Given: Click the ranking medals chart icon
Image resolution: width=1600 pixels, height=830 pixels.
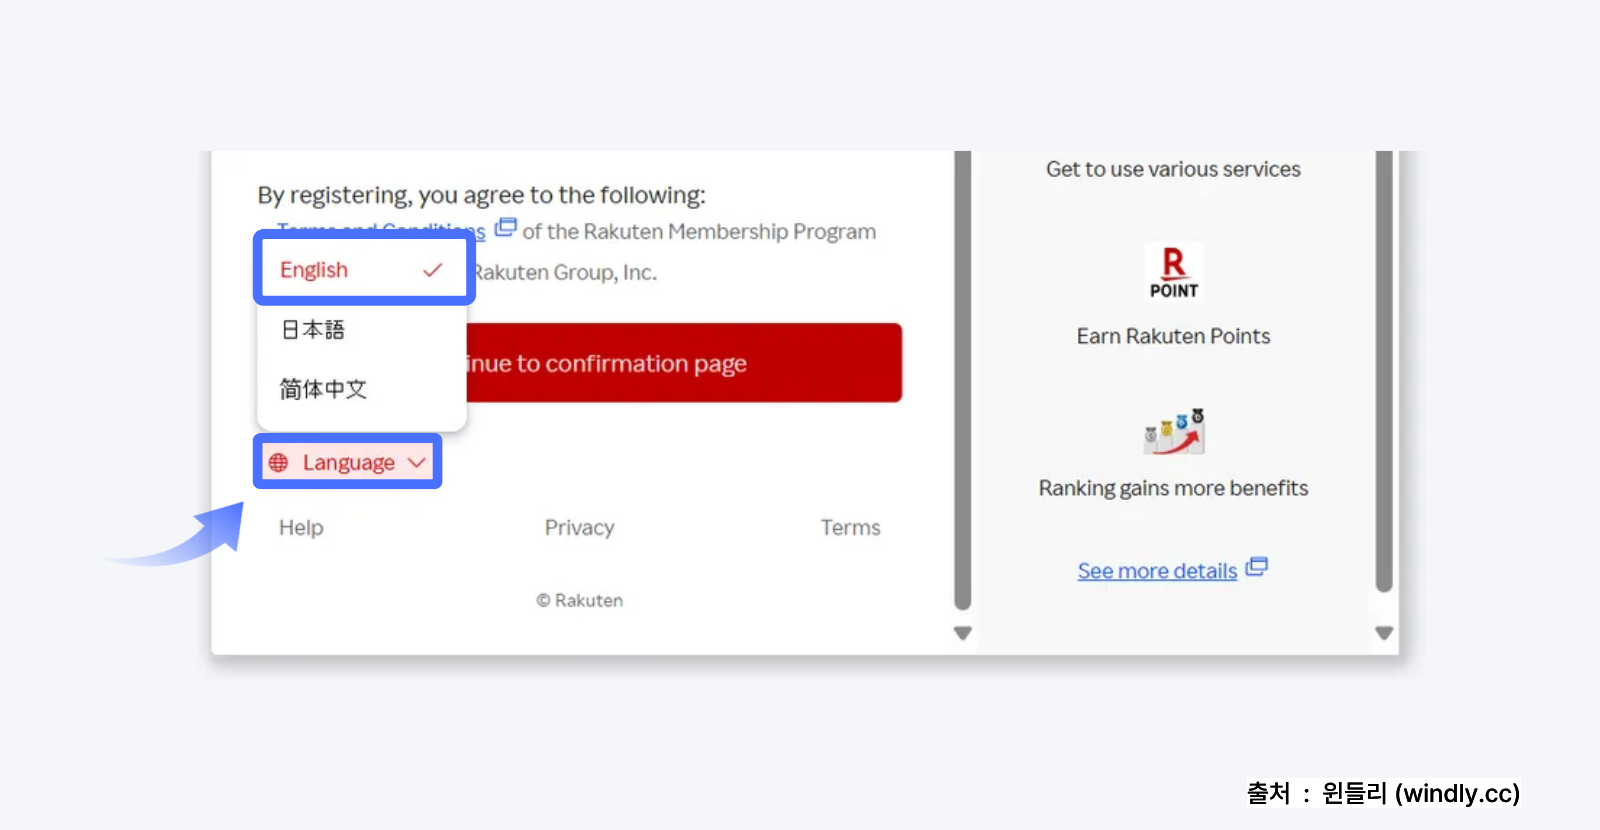Looking at the screenshot, I should (x=1174, y=431).
